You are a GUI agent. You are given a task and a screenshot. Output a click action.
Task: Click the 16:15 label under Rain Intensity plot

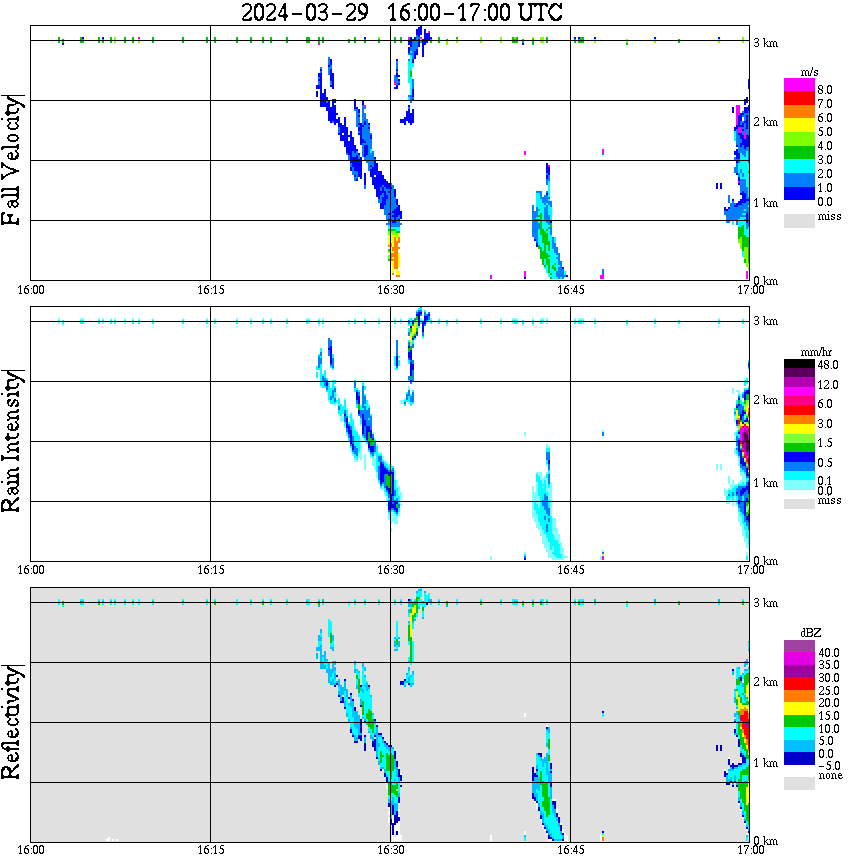point(210,570)
